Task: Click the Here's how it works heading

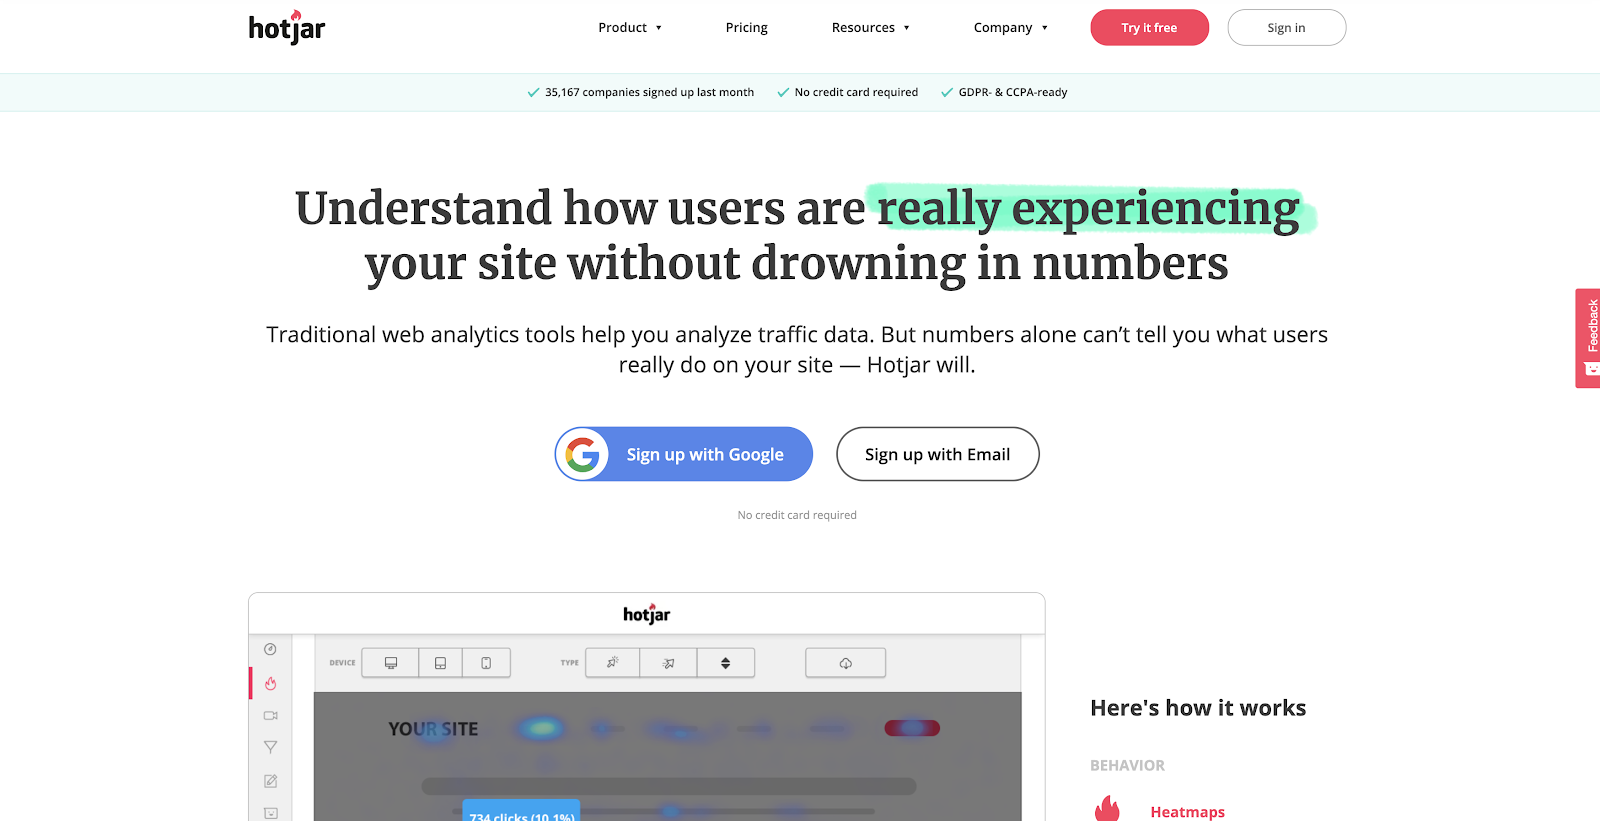Action: tap(1198, 708)
